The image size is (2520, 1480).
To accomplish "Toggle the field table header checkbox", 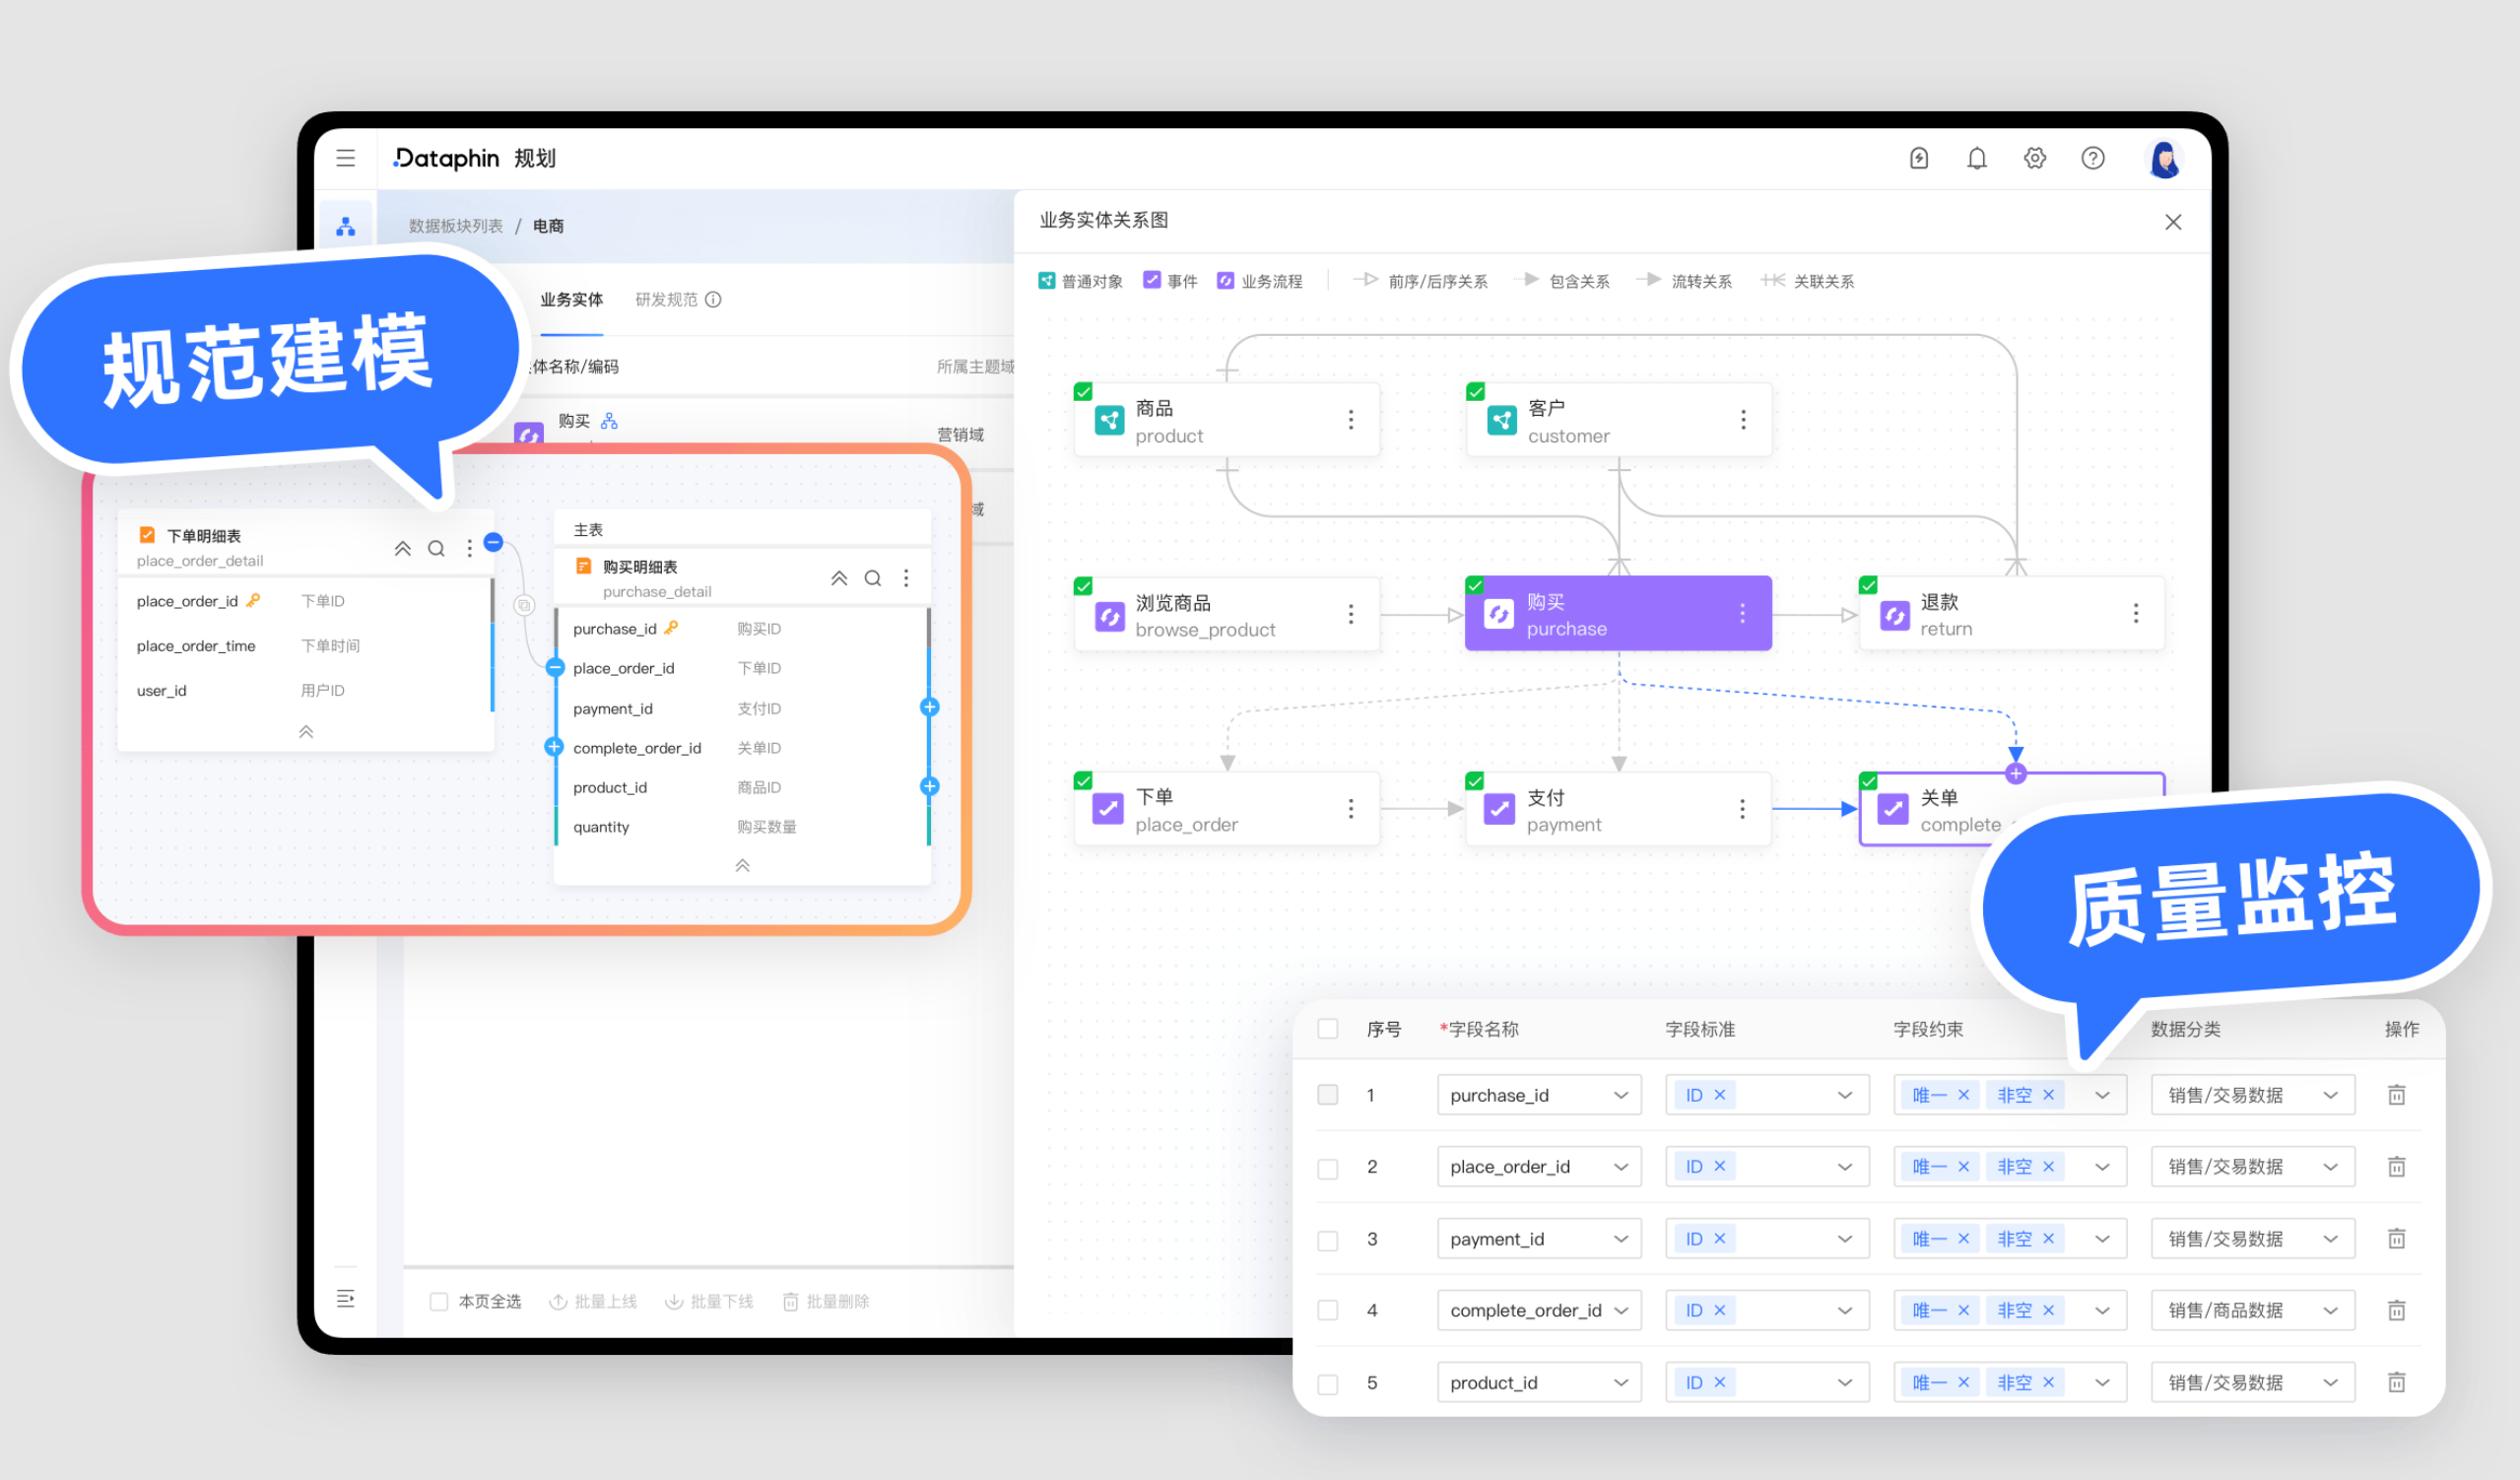I will (1327, 1029).
